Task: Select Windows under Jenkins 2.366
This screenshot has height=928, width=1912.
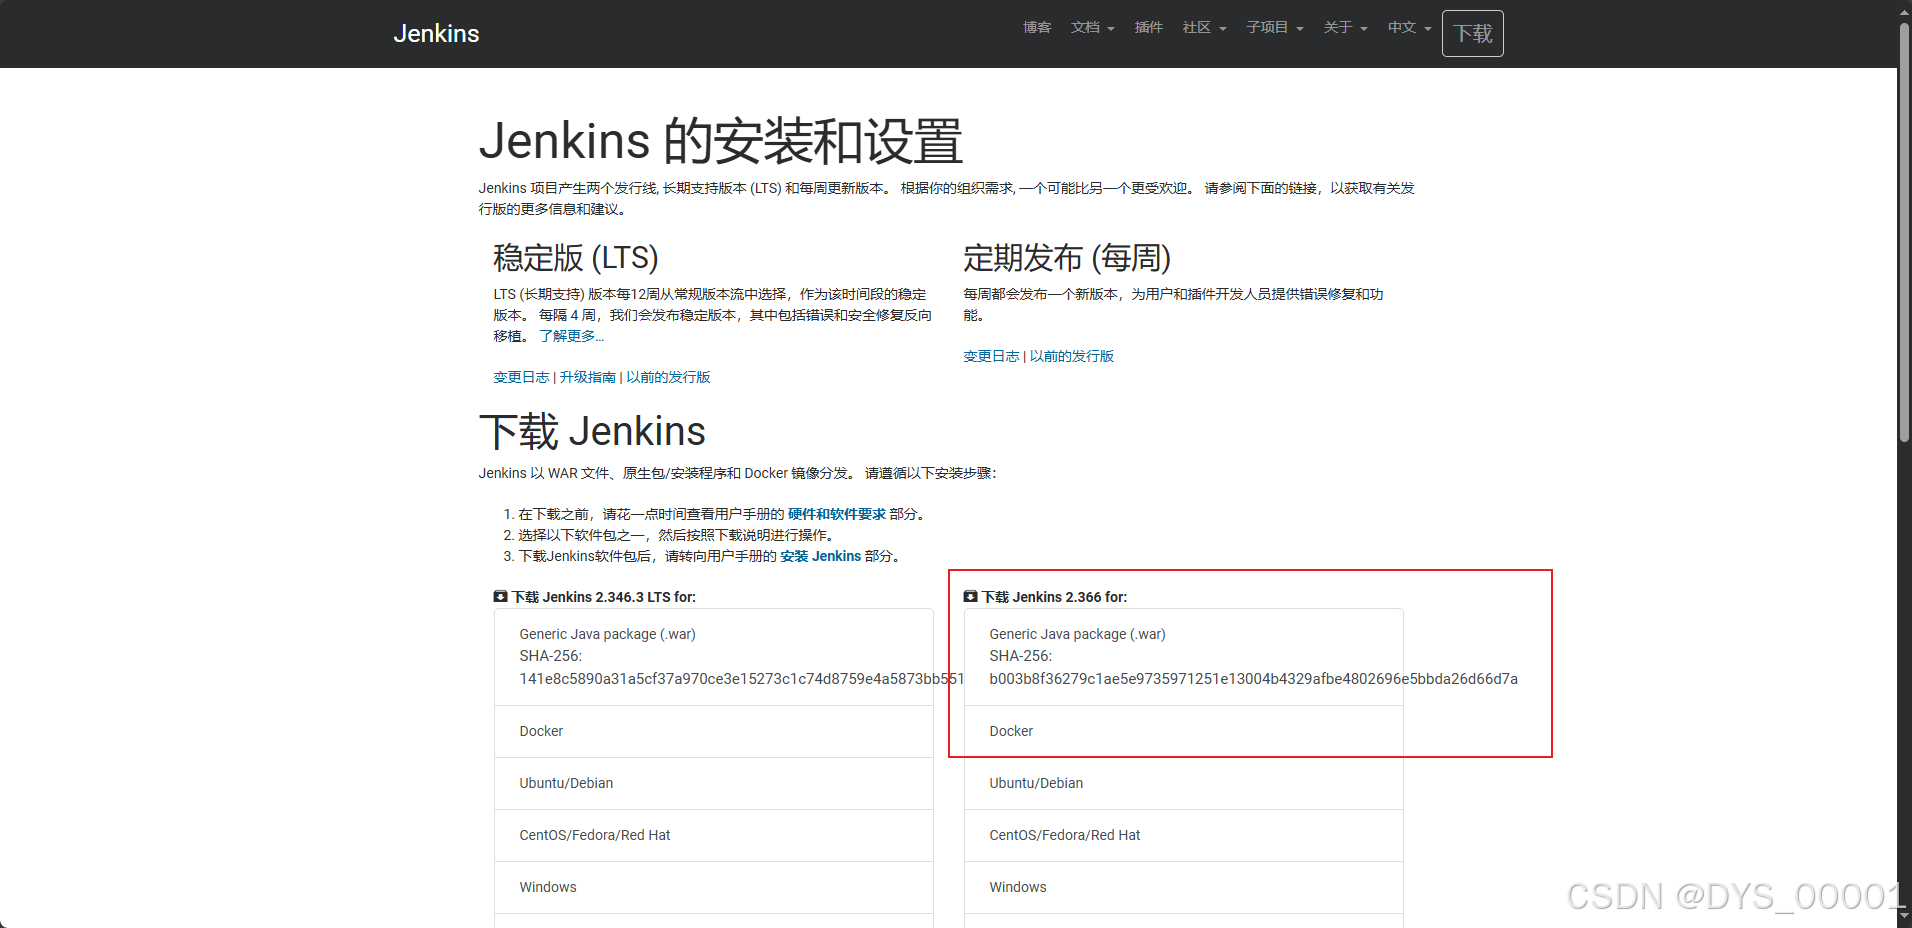Action: coord(1184,888)
